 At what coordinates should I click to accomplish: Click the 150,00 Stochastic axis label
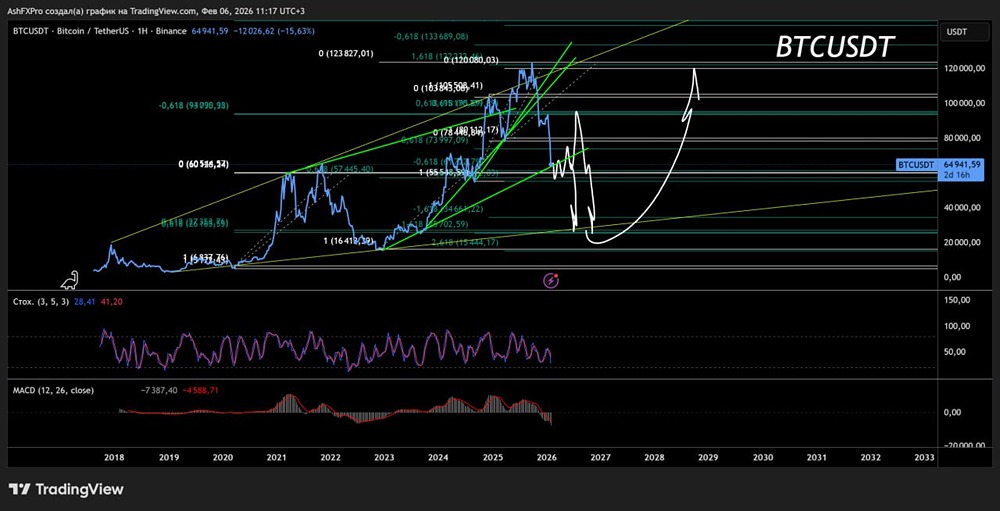tap(958, 300)
